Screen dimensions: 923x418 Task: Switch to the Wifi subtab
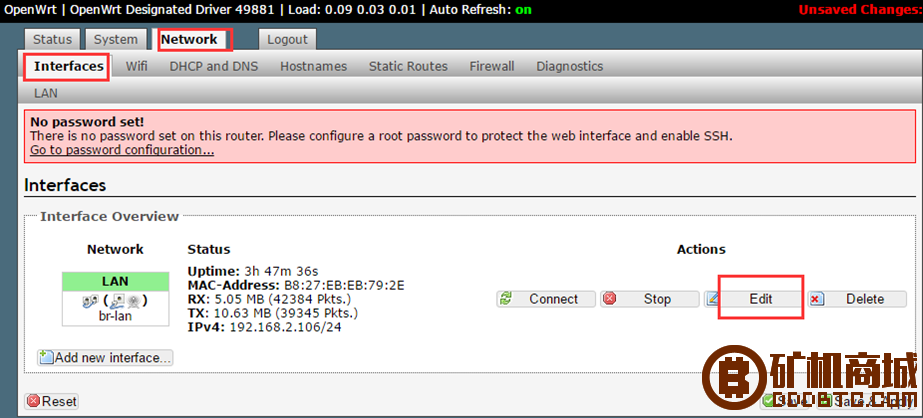coord(137,67)
